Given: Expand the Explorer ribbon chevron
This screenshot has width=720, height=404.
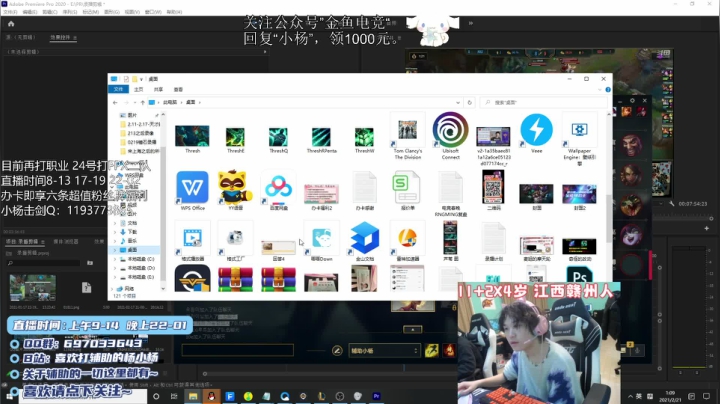Looking at the screenshot, I should pos(600,90).
